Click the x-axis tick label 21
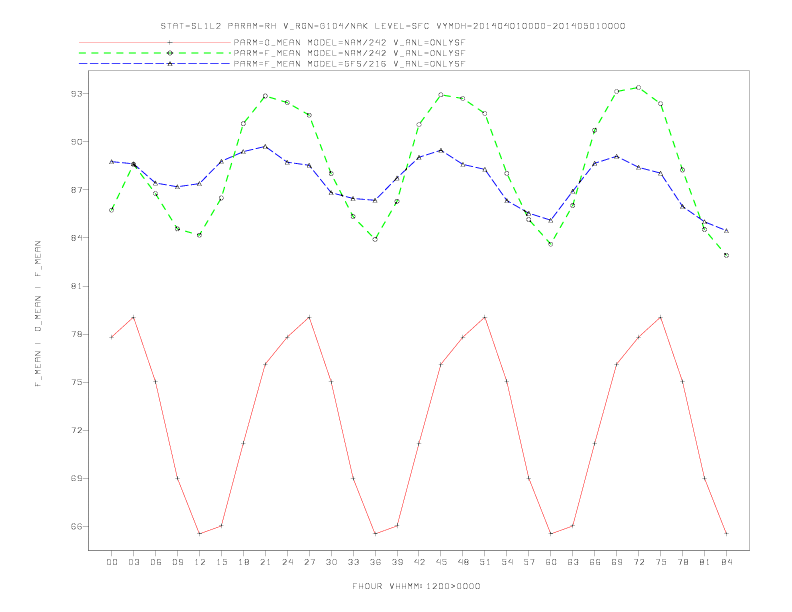792x612 pixels. (265, 562)
